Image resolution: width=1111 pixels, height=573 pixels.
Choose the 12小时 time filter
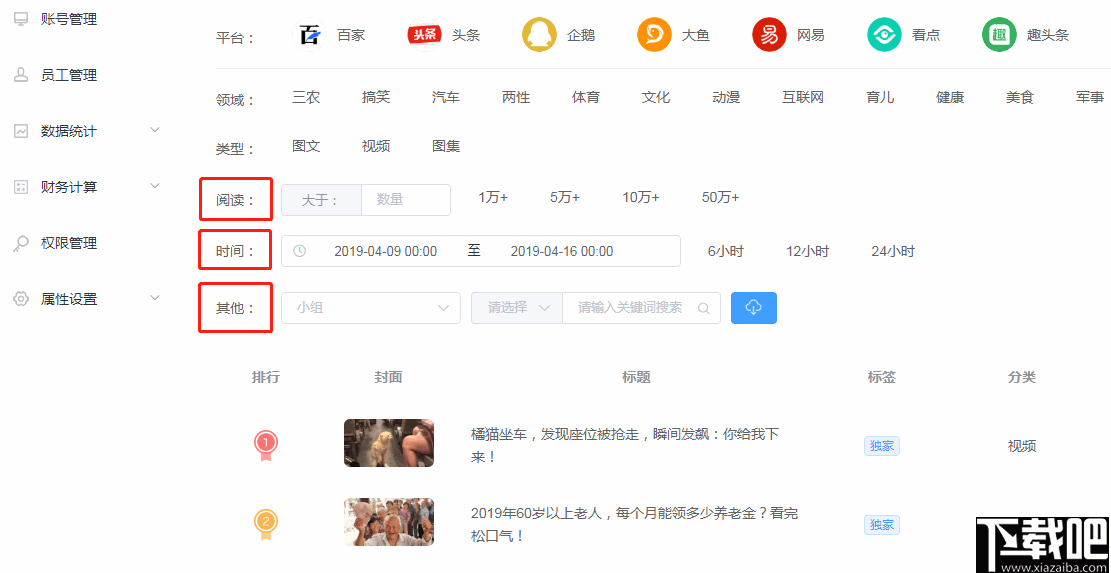[x=807, y=251]
